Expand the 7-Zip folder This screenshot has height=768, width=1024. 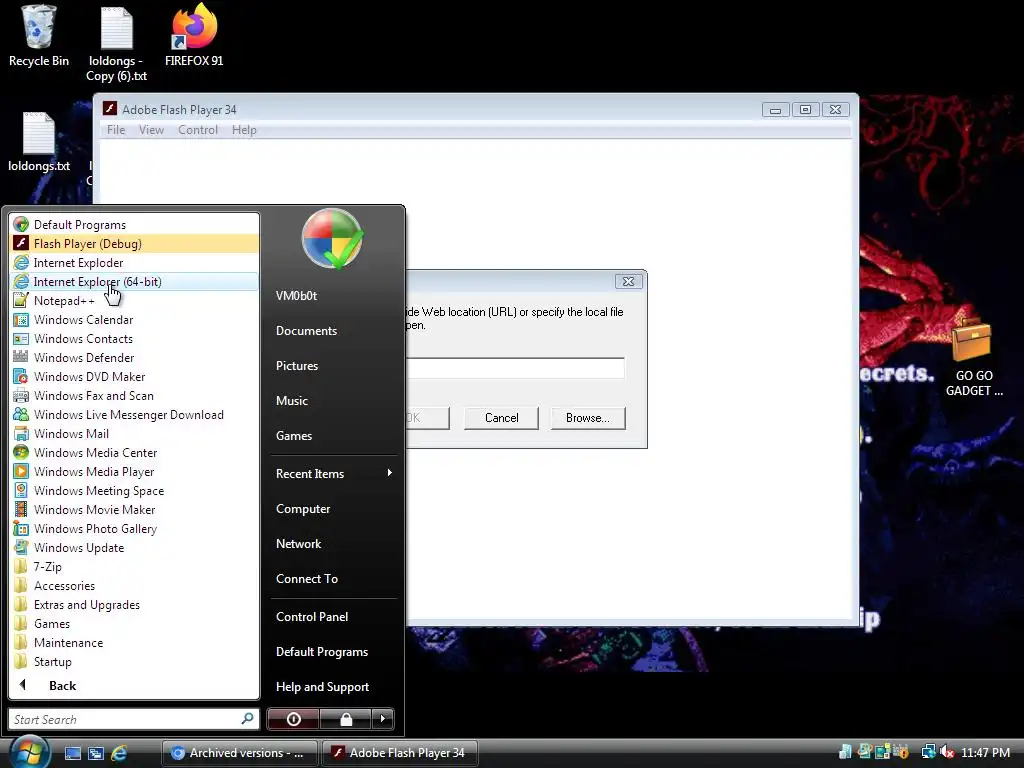pos(135,566)
